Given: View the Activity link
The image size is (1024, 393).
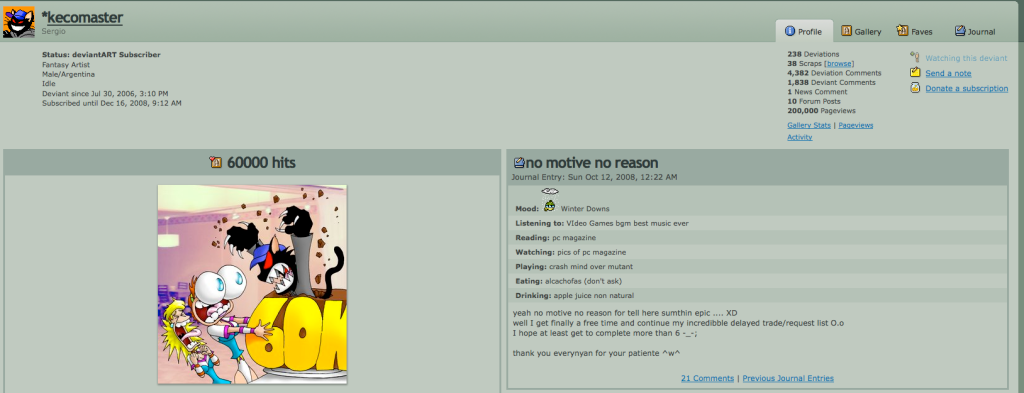Looking at the screenshot, I should click(x=799, y=137).
